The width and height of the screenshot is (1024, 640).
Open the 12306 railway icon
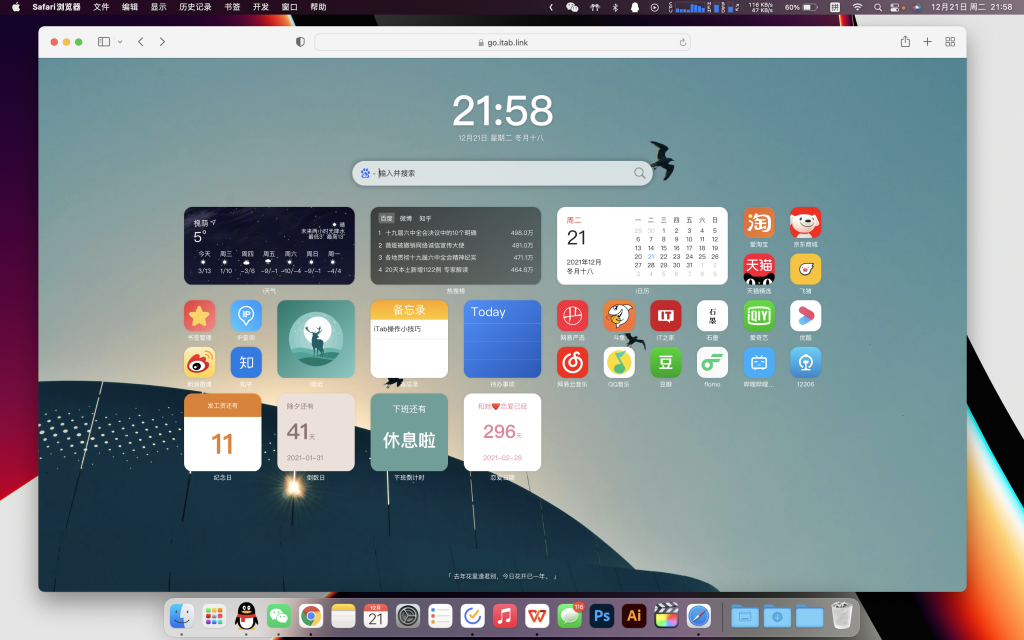805,362
